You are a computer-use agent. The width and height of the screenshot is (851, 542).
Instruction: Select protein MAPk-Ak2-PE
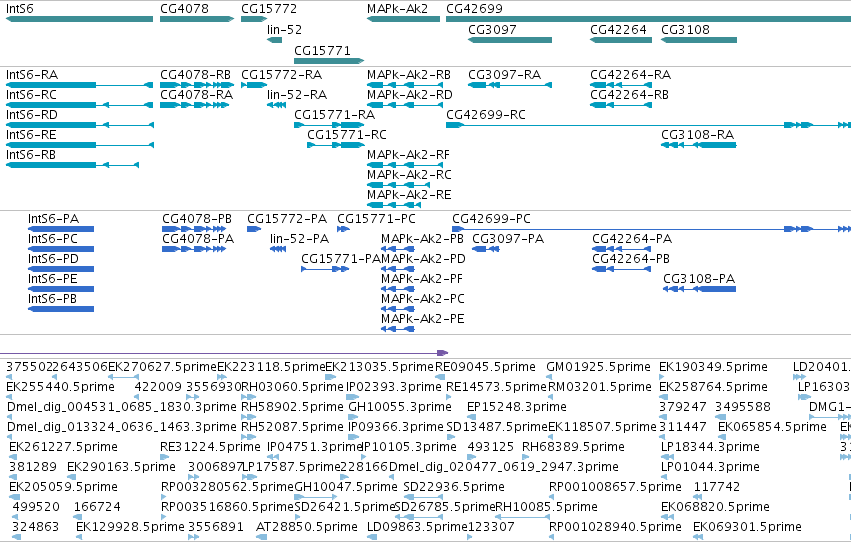pyautogui.click(x=398, y=329)
